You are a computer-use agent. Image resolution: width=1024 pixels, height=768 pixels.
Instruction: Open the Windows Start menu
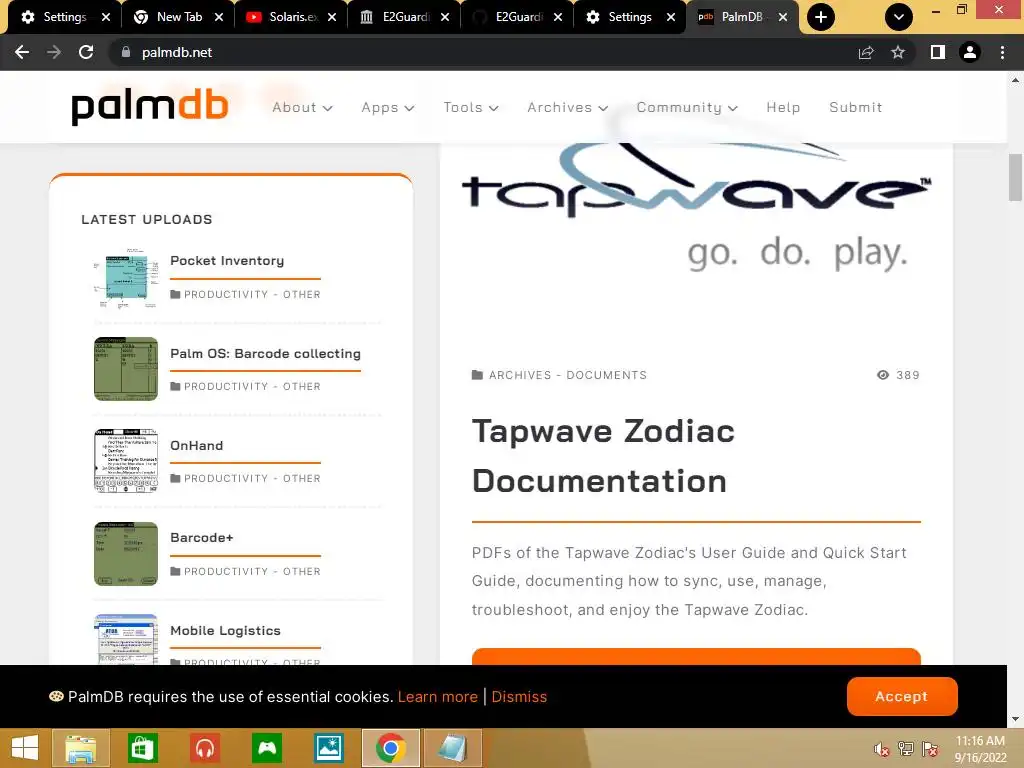pyautogui.click(x=25, y=748)
